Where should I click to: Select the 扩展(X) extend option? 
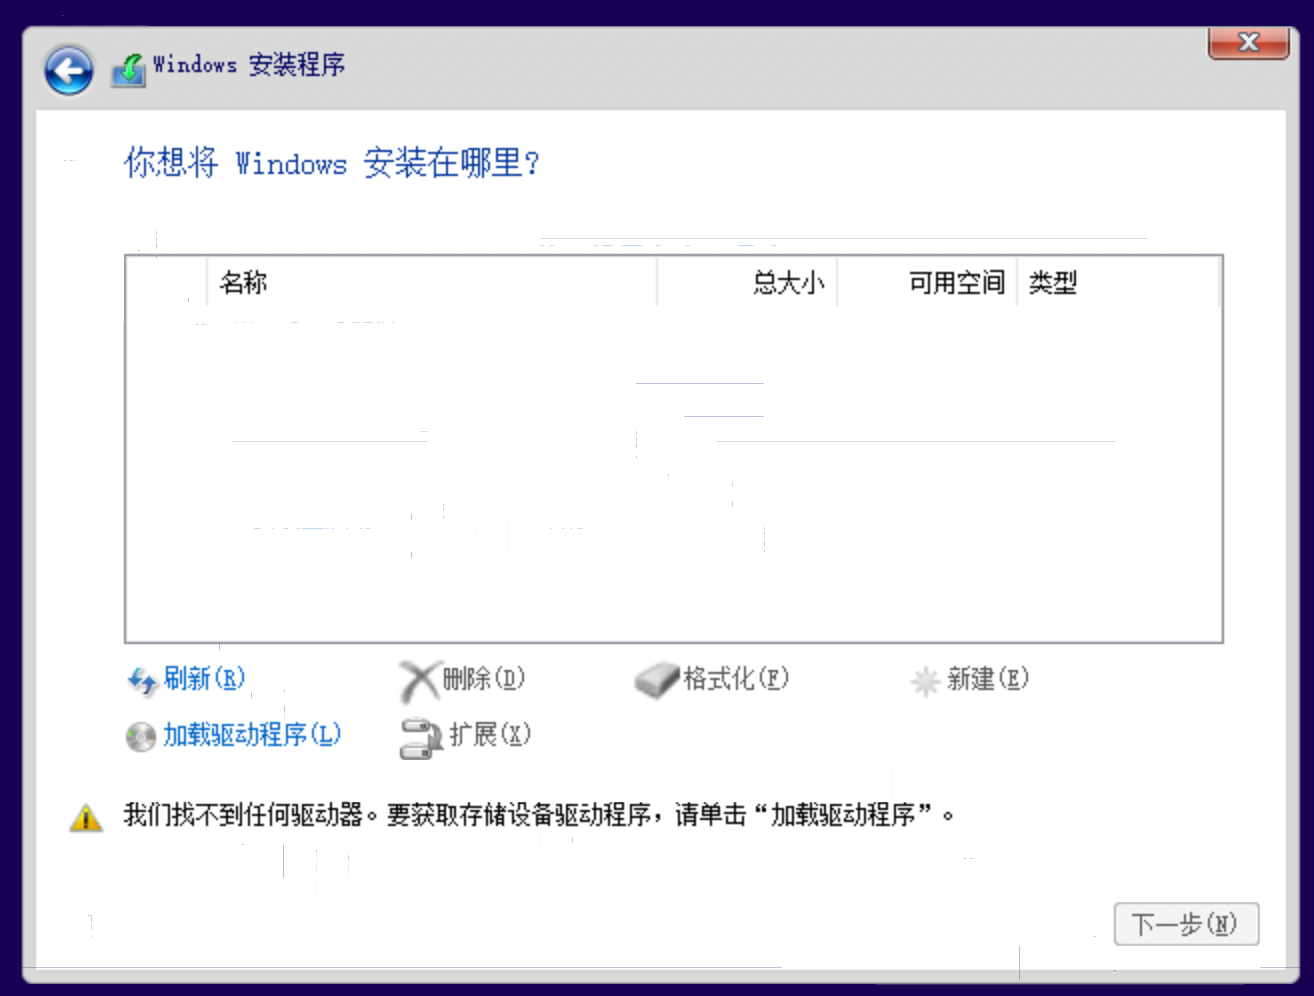pos(489,735)
